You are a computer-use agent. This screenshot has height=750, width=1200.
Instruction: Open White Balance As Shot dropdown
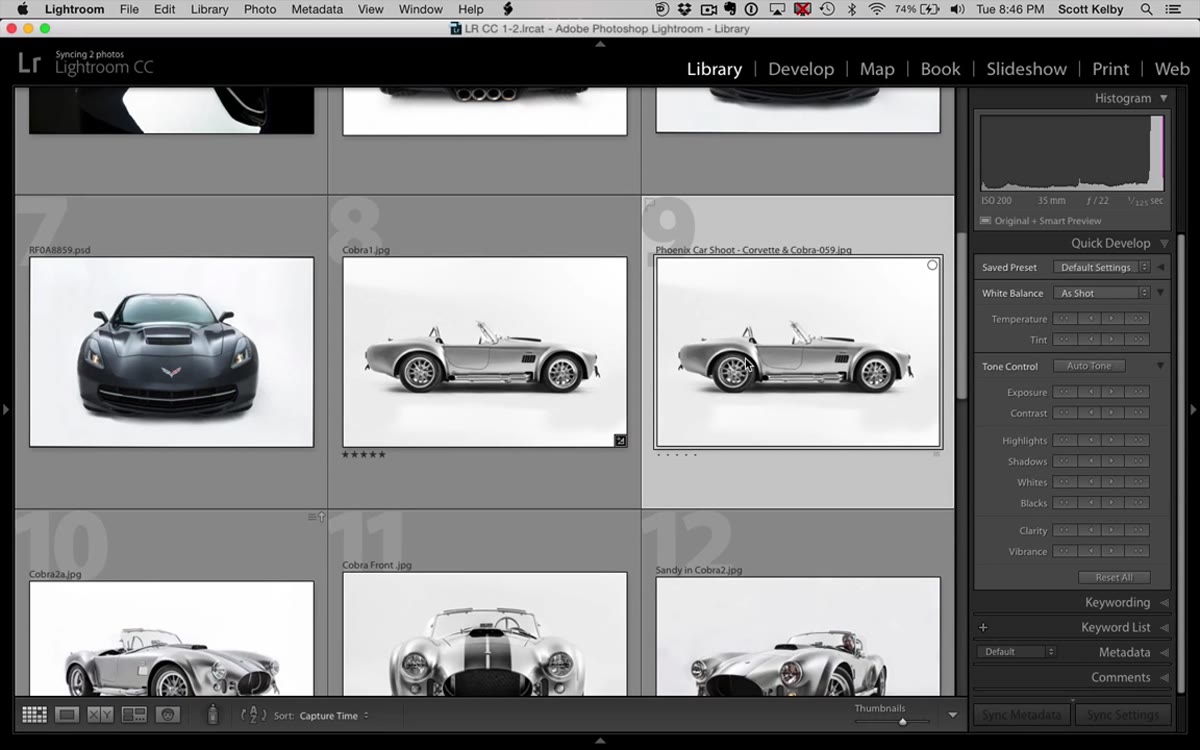tap(1101, 293)
